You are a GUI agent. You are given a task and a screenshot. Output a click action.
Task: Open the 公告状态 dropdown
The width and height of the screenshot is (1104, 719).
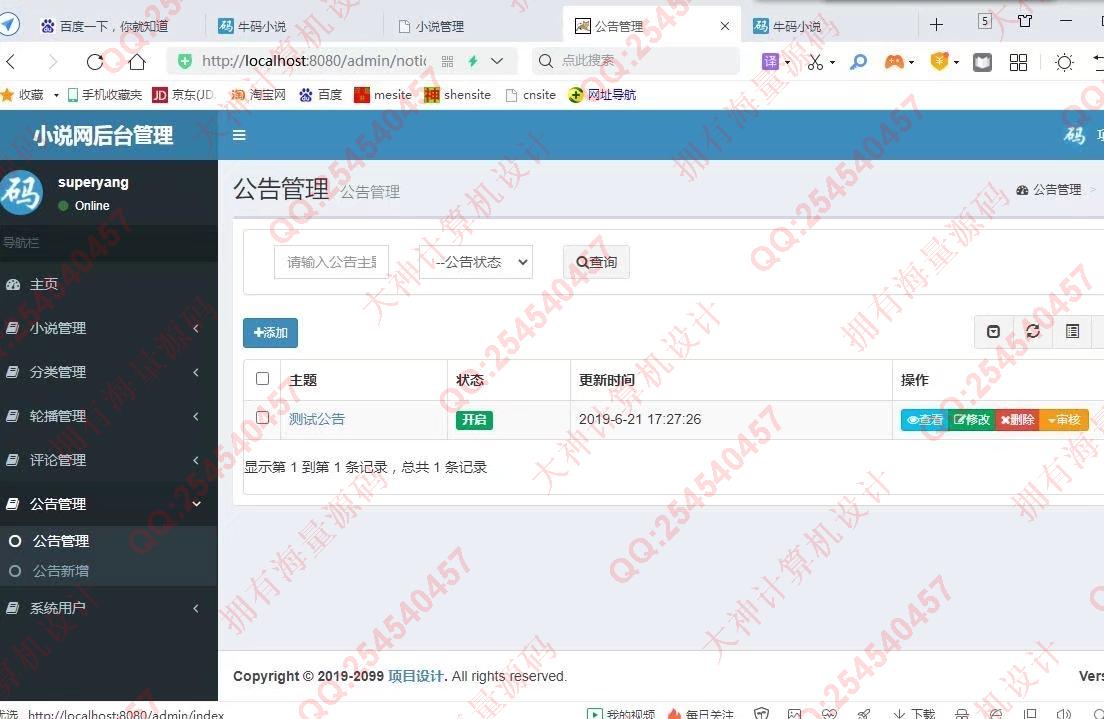pyautogui.click(x=476, y=262)
